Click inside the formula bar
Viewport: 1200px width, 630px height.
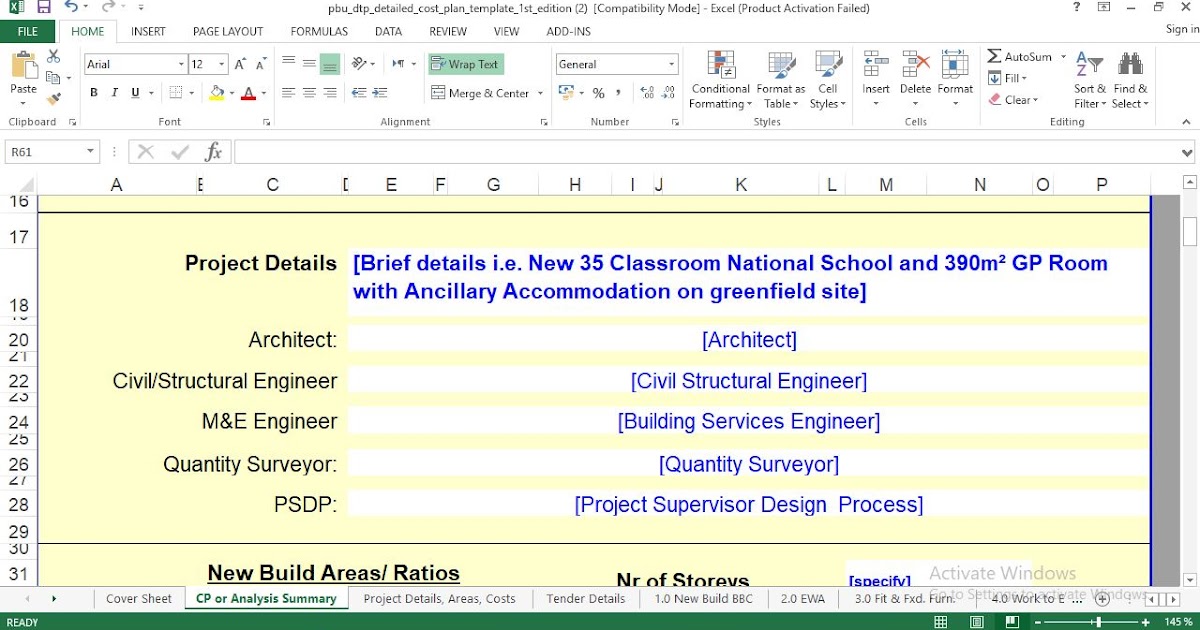coord(600,152)
